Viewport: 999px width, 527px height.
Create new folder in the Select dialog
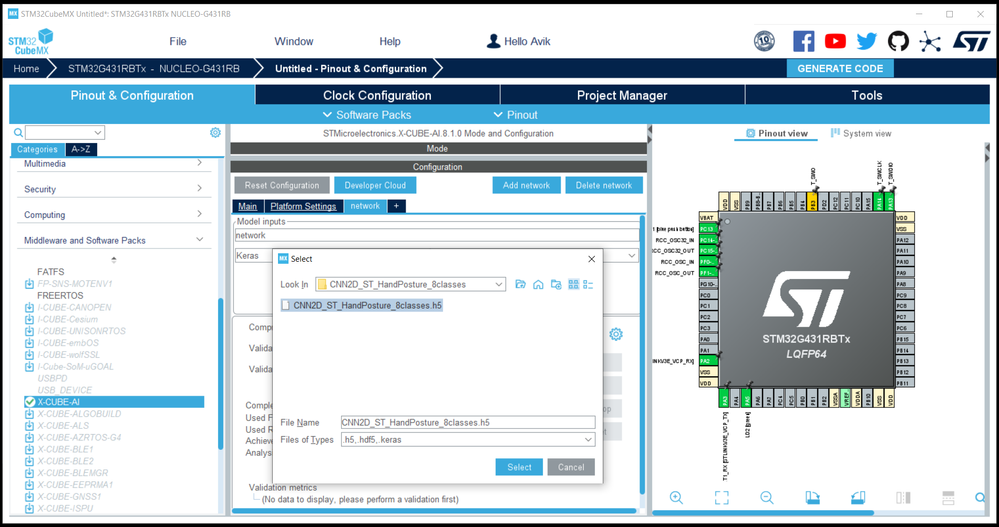[x=556, y=284]
